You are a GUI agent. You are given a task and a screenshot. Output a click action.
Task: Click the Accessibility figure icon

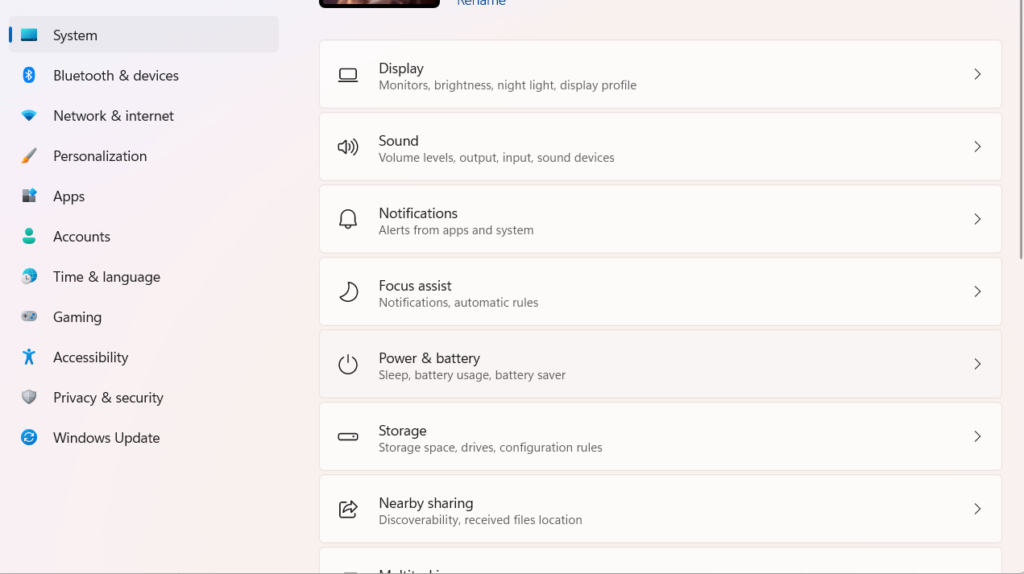click(x=29, y=357)
